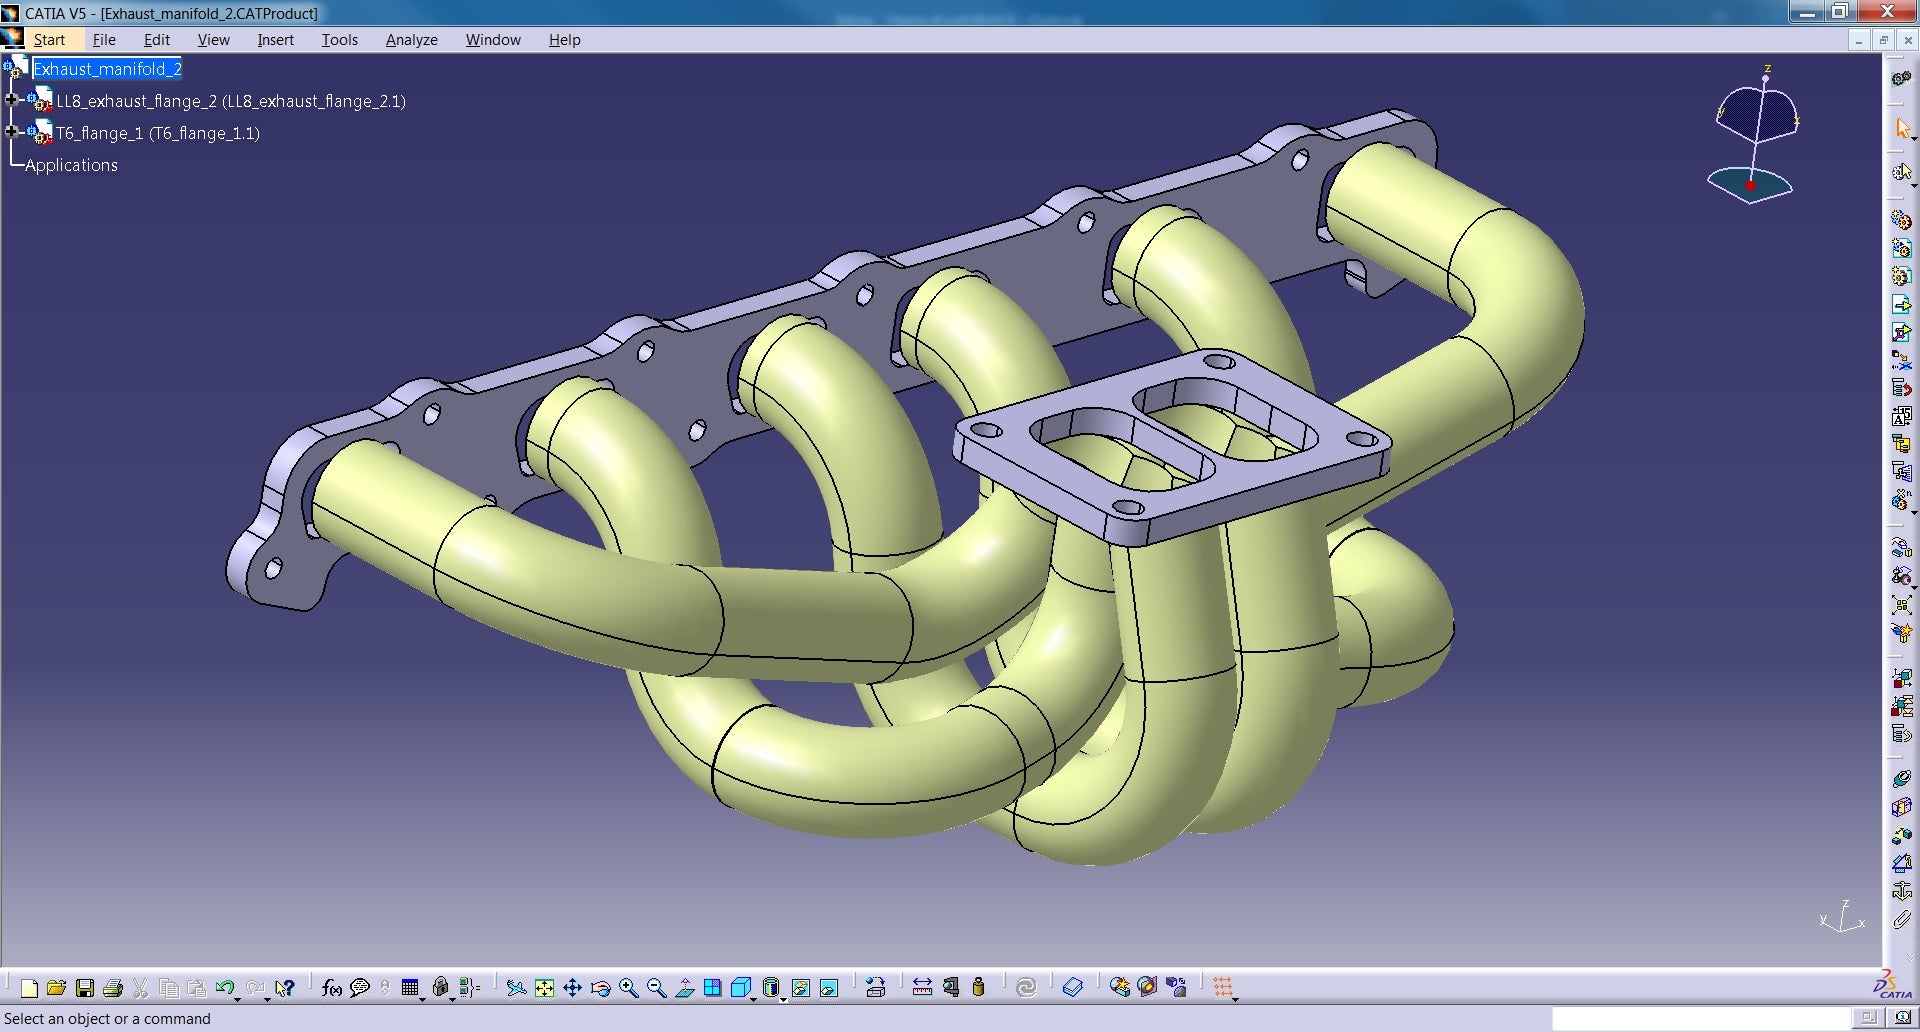Open the Undo history dropdown arrow
The height and width of the screenshot is (1032, 1920).
tap(238, 999)
